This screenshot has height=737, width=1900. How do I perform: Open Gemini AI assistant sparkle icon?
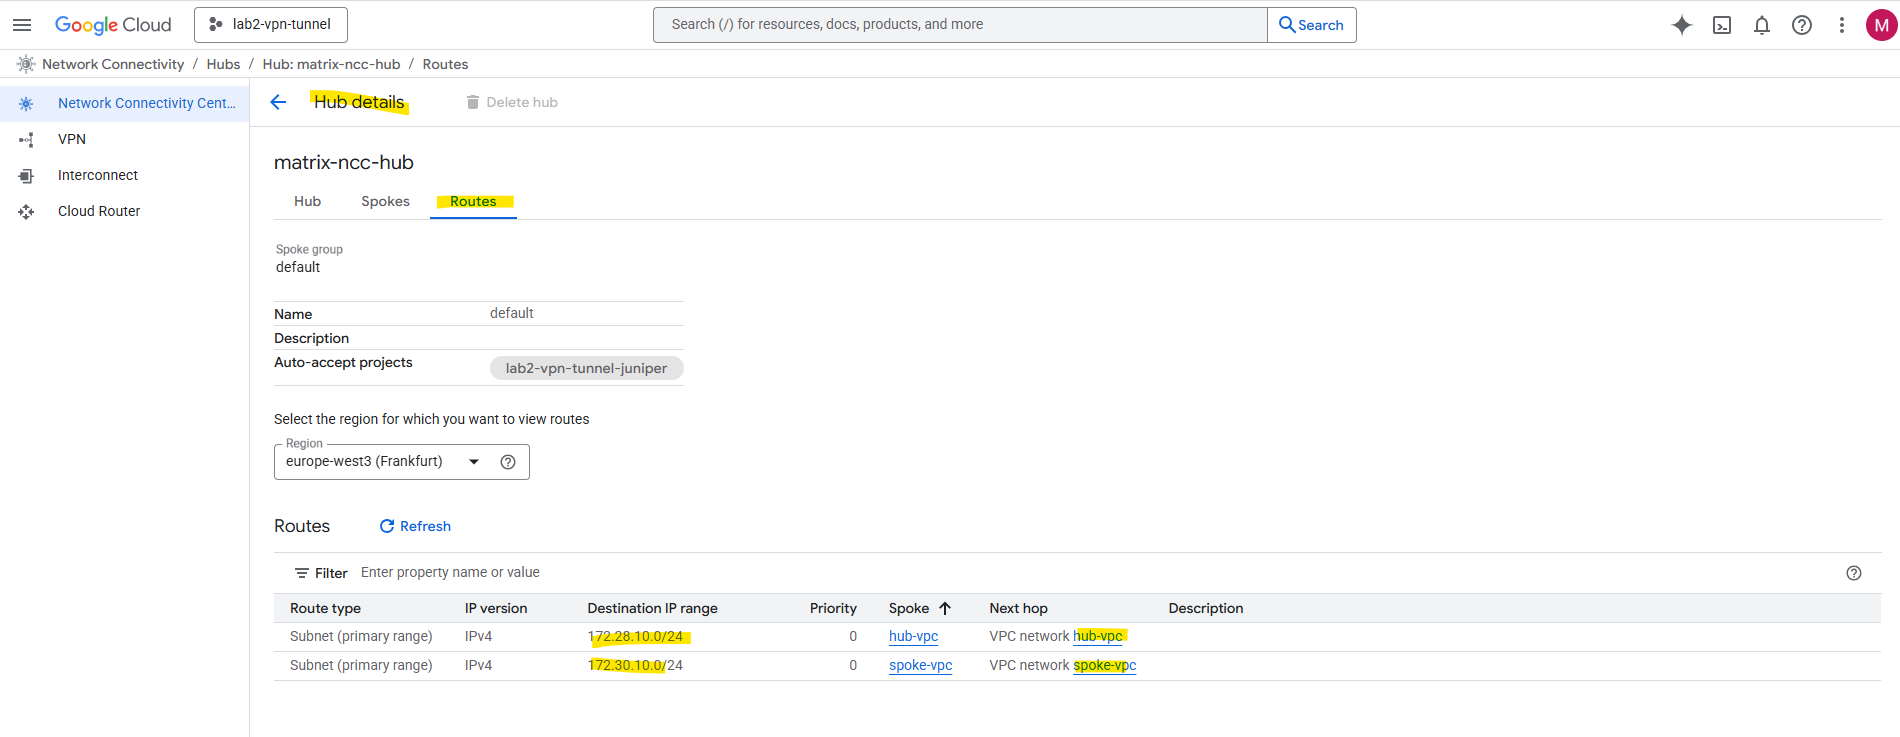coord(1681,25)
